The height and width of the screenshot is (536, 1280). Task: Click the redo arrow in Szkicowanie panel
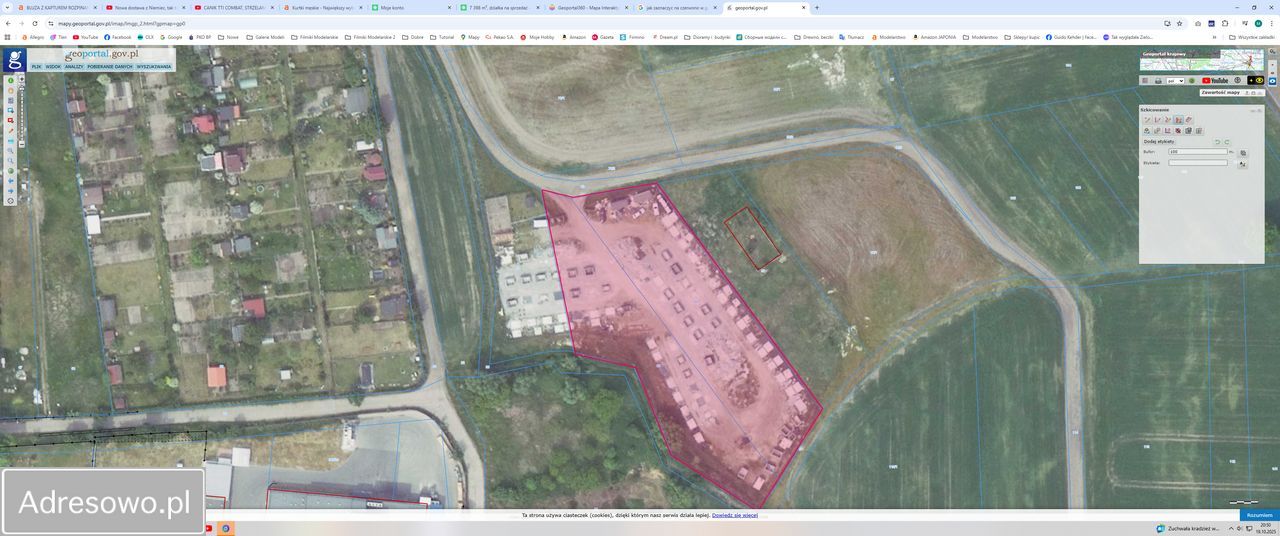(1227, 142)
